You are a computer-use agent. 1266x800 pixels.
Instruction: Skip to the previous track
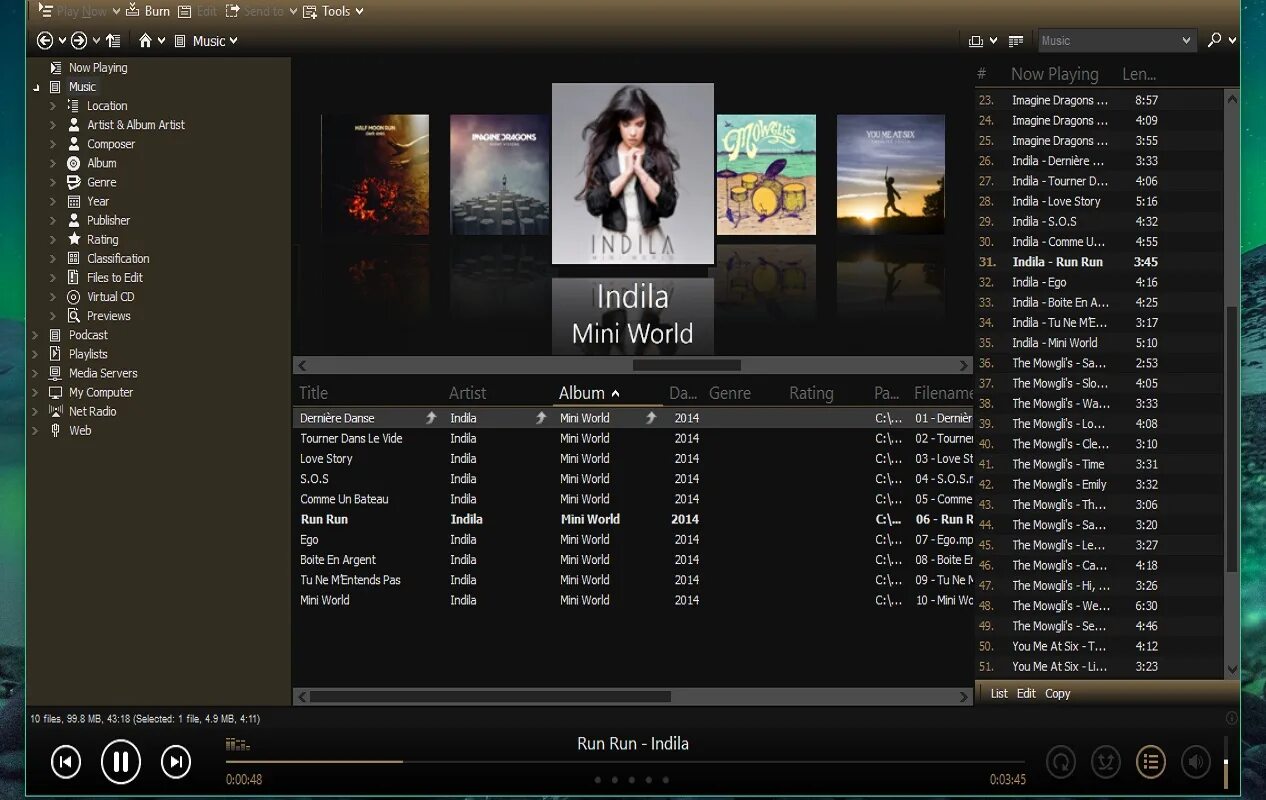pos(66,763)
